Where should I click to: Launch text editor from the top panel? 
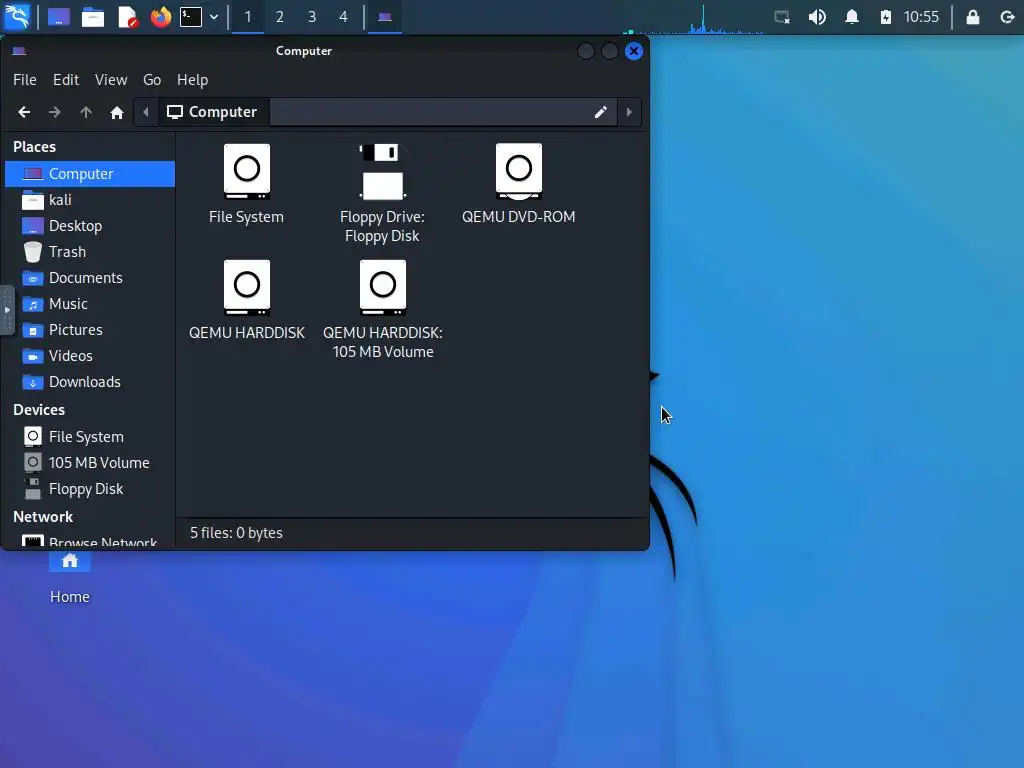127,17
